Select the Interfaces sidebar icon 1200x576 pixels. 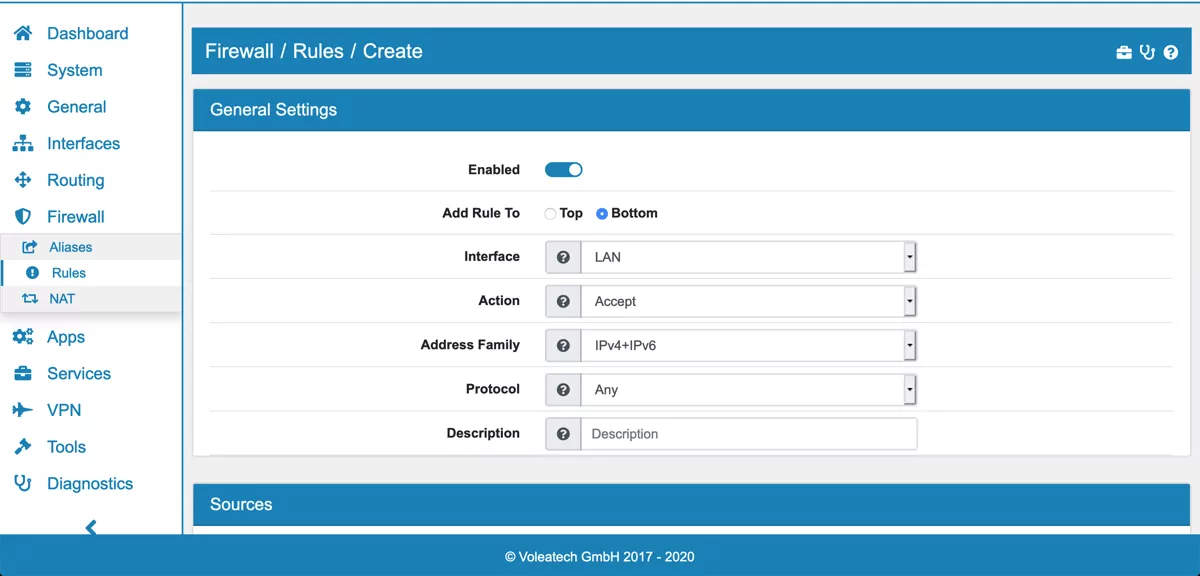(x=22, y=143)
